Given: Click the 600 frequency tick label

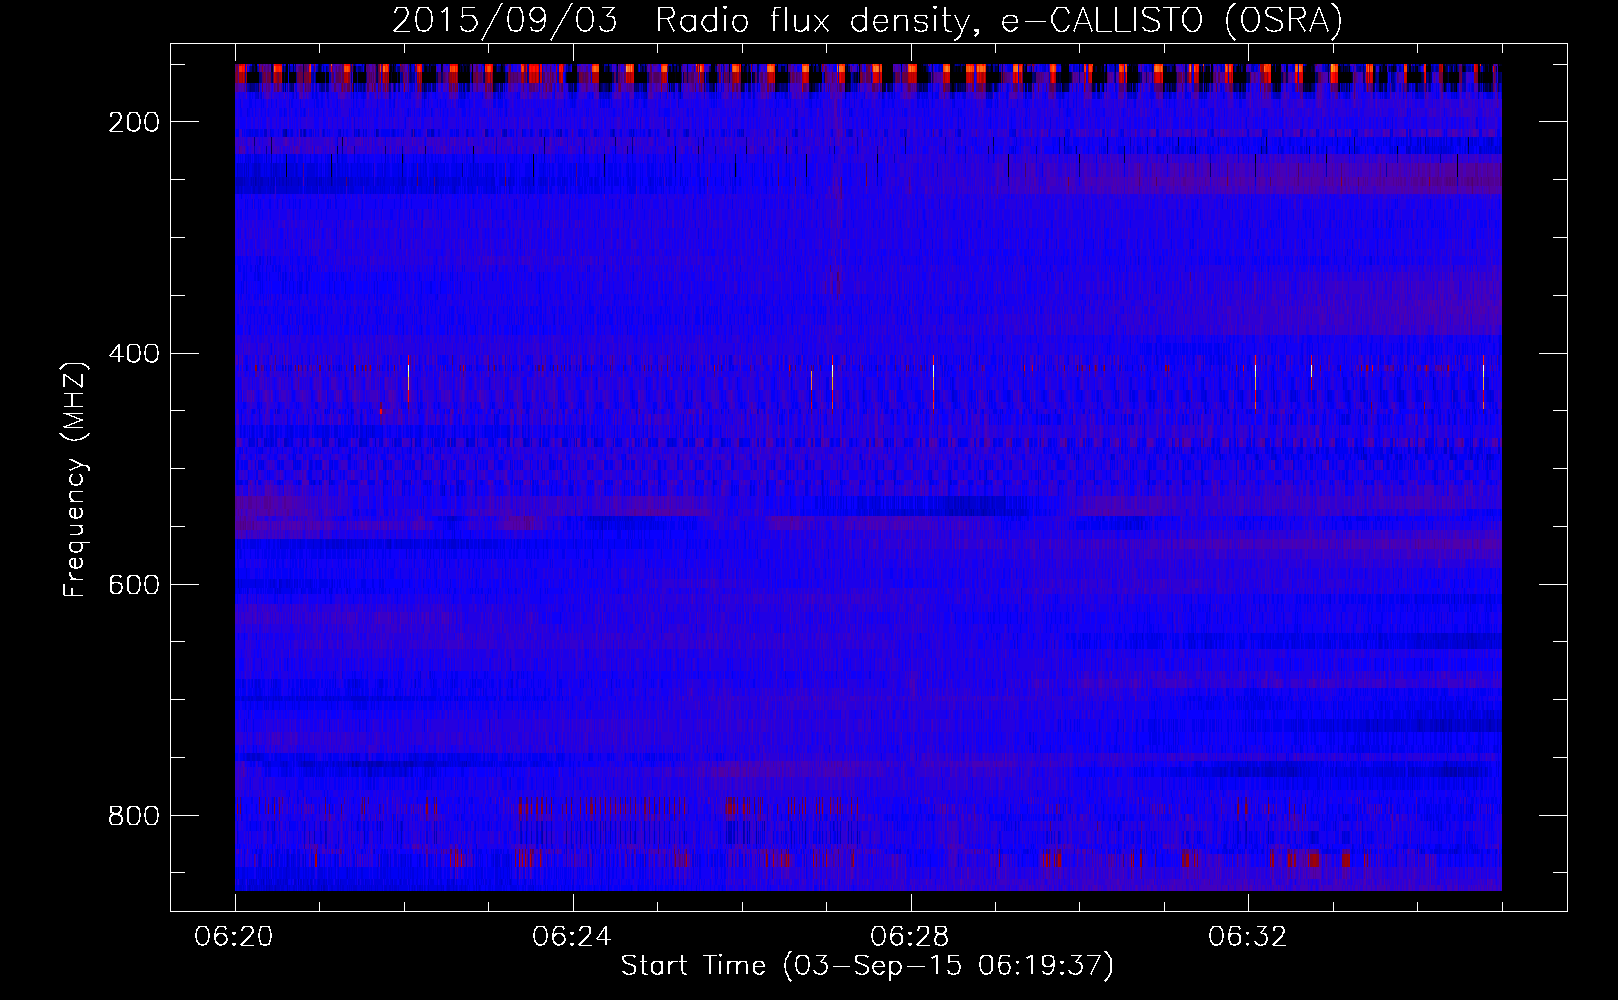Looking at the screenshot, I should coord(133,585).
